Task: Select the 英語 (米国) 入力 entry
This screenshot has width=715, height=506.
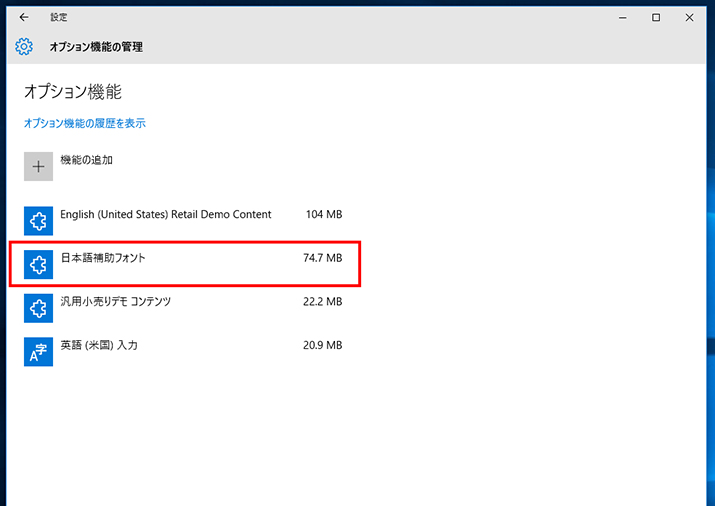Action: 183,352
